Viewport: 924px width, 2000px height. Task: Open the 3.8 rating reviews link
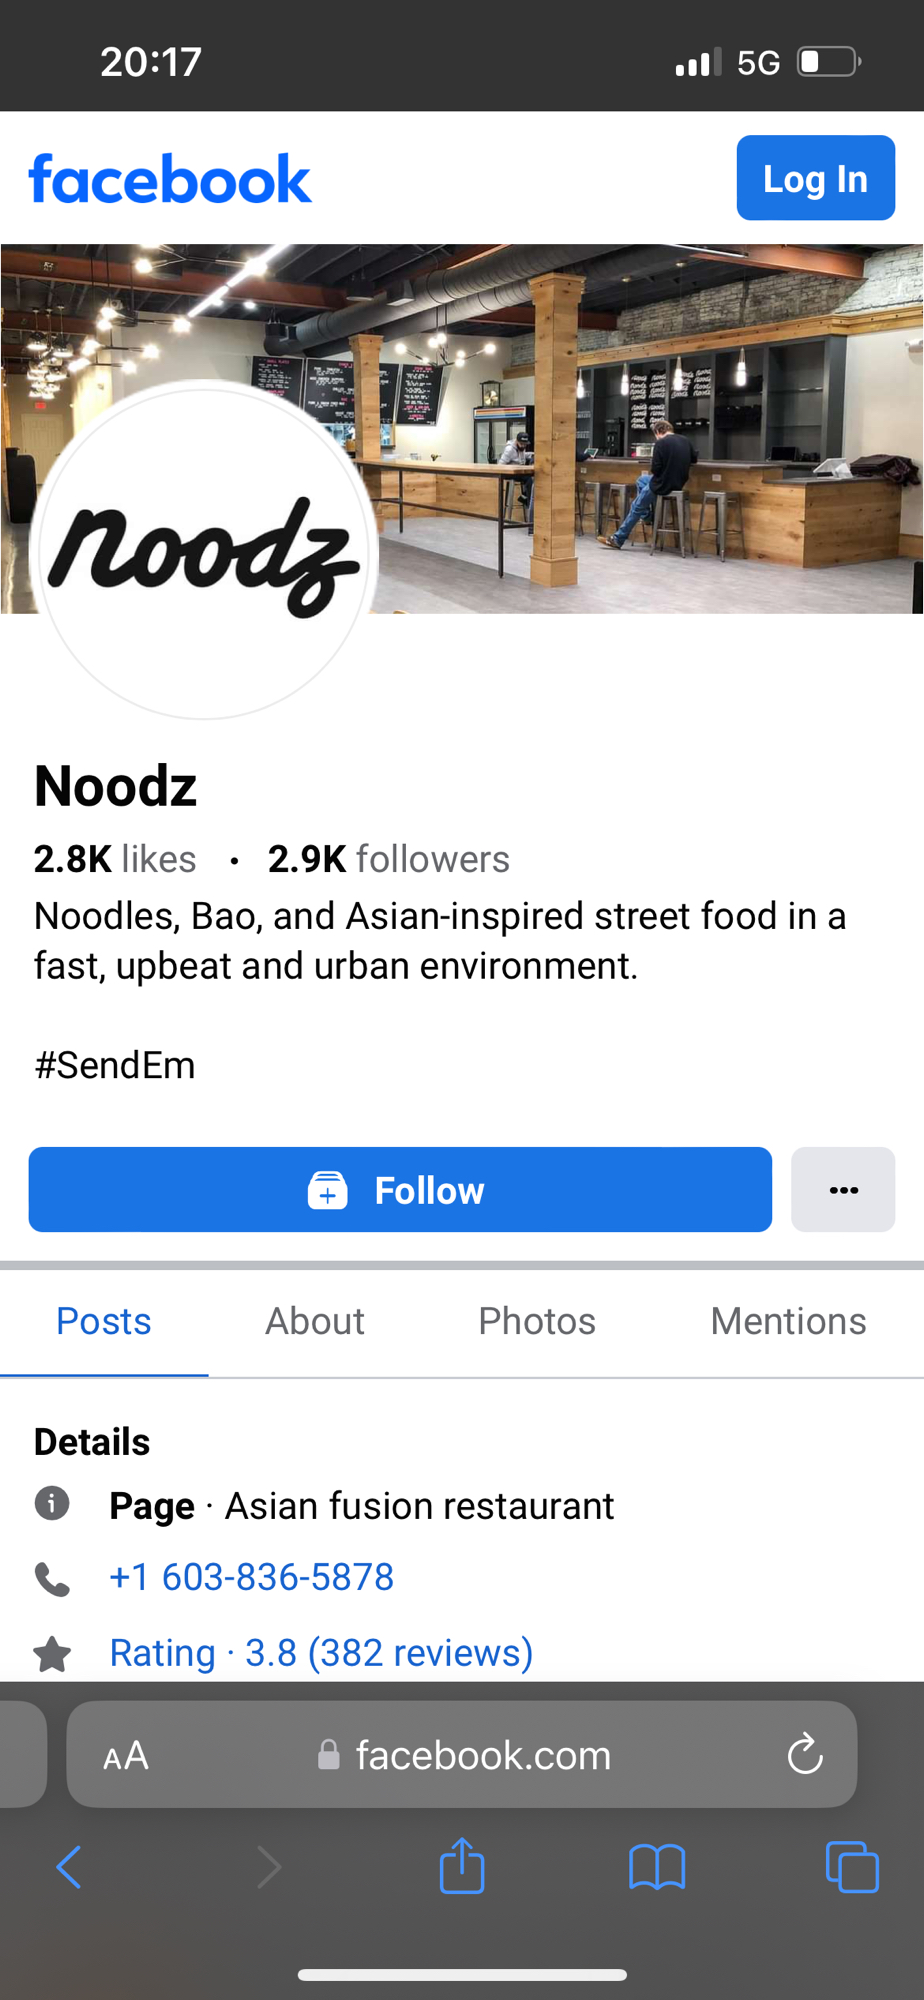[x=321, y=1653]
